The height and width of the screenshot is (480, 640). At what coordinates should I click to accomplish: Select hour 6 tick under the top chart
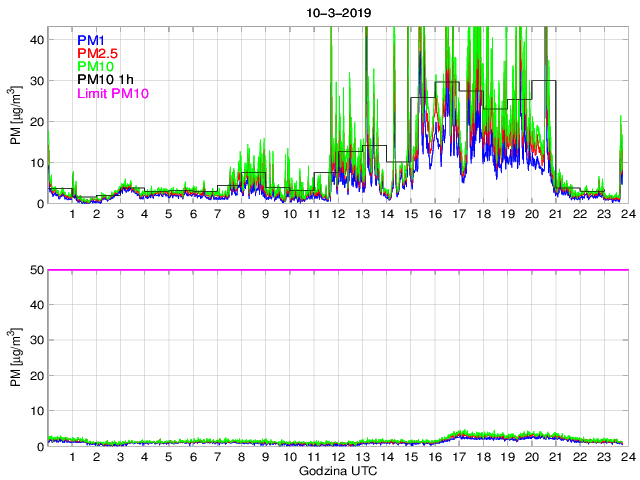point(193,214)
